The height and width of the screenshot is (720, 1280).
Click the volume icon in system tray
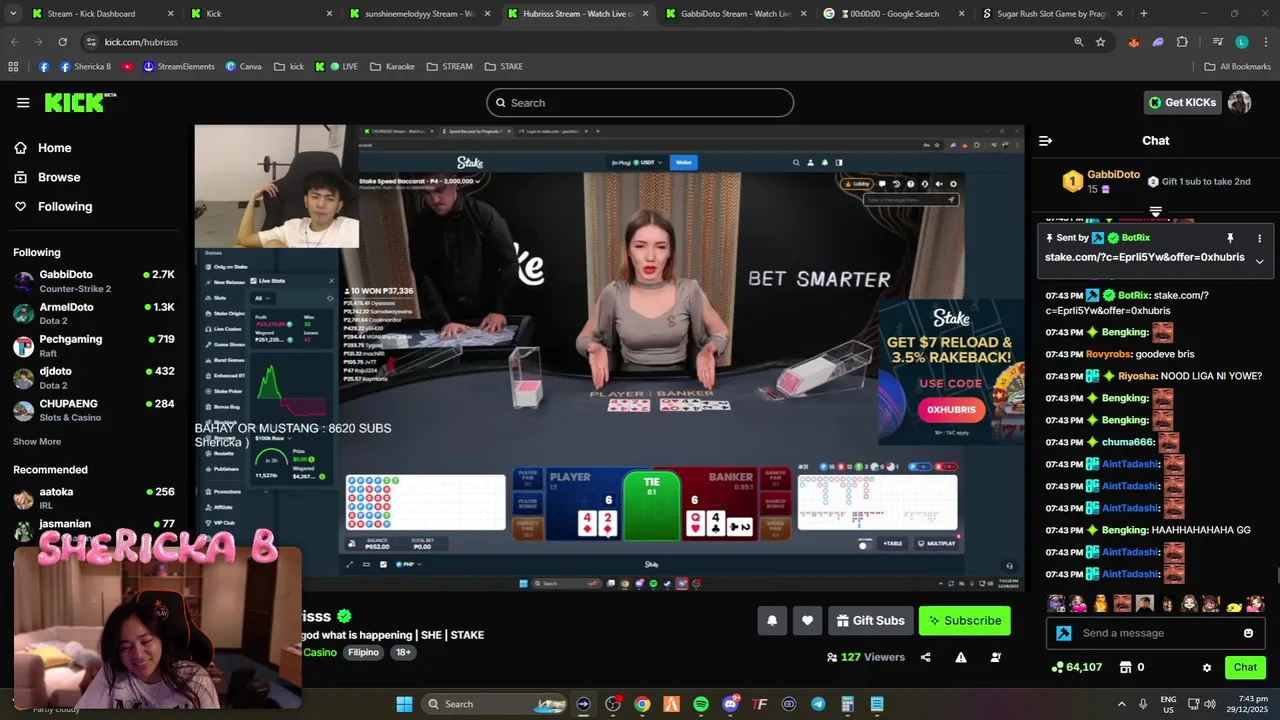(x=1210, y=704)
